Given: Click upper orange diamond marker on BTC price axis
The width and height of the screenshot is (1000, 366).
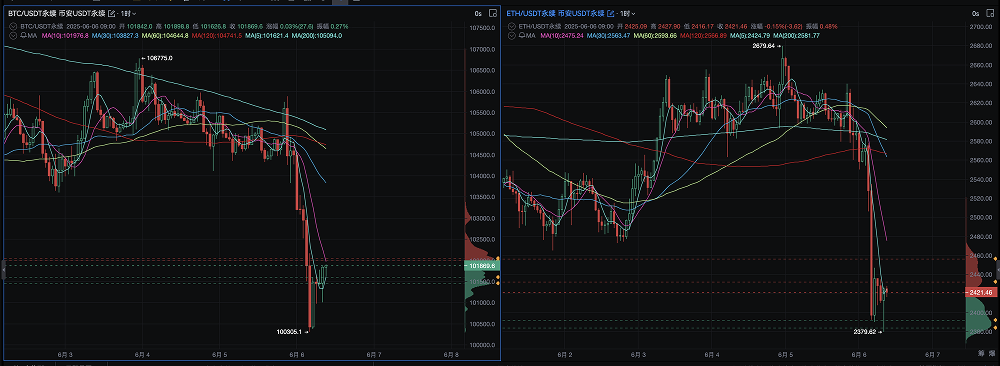Looking at the screenshot, I should tap(498, 258).
